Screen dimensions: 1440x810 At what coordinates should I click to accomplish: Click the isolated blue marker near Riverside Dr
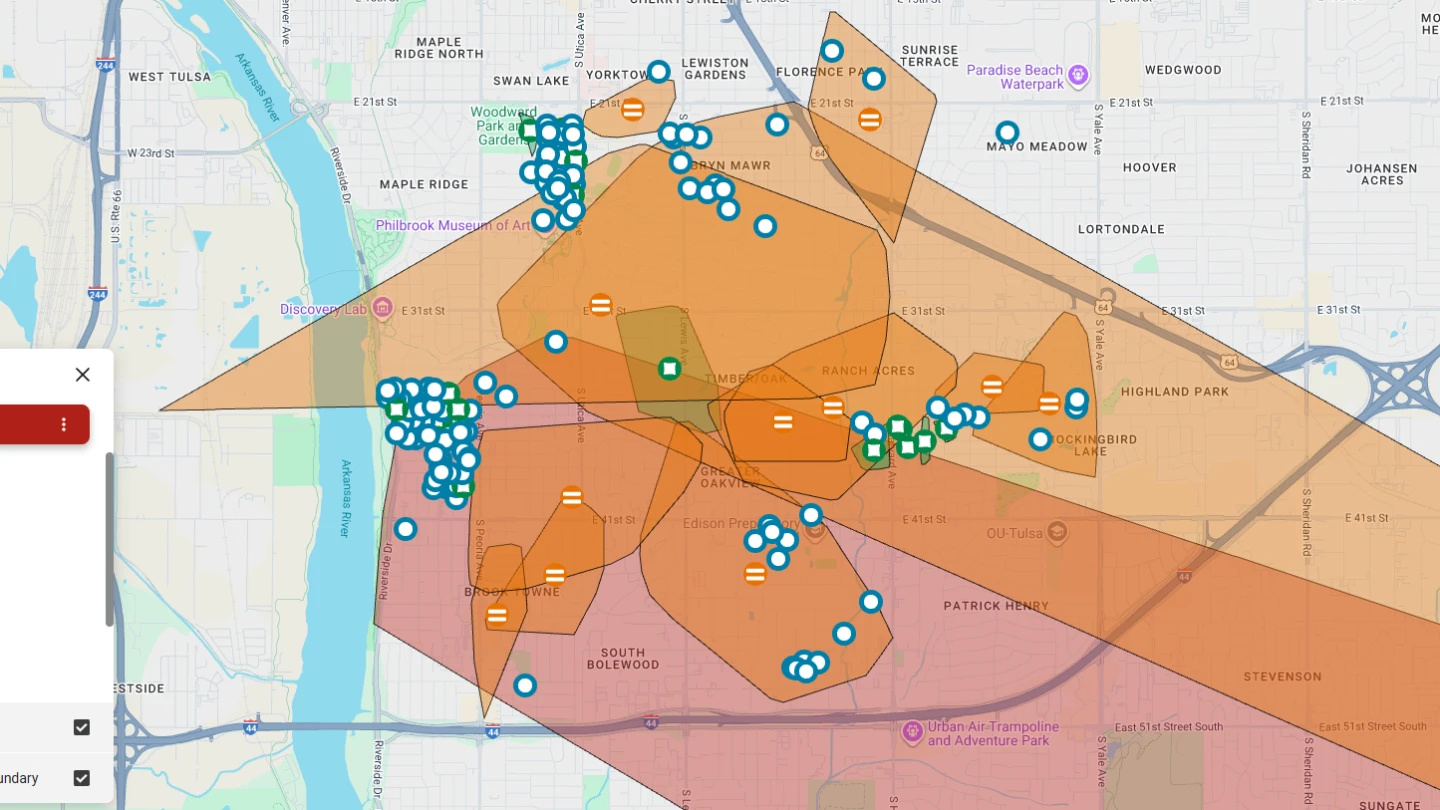[x=405, y=529]
